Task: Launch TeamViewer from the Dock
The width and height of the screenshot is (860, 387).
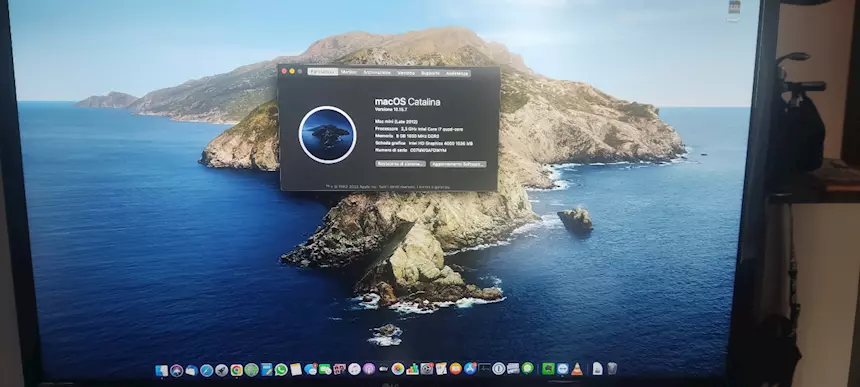Action: tap(563, 368)
